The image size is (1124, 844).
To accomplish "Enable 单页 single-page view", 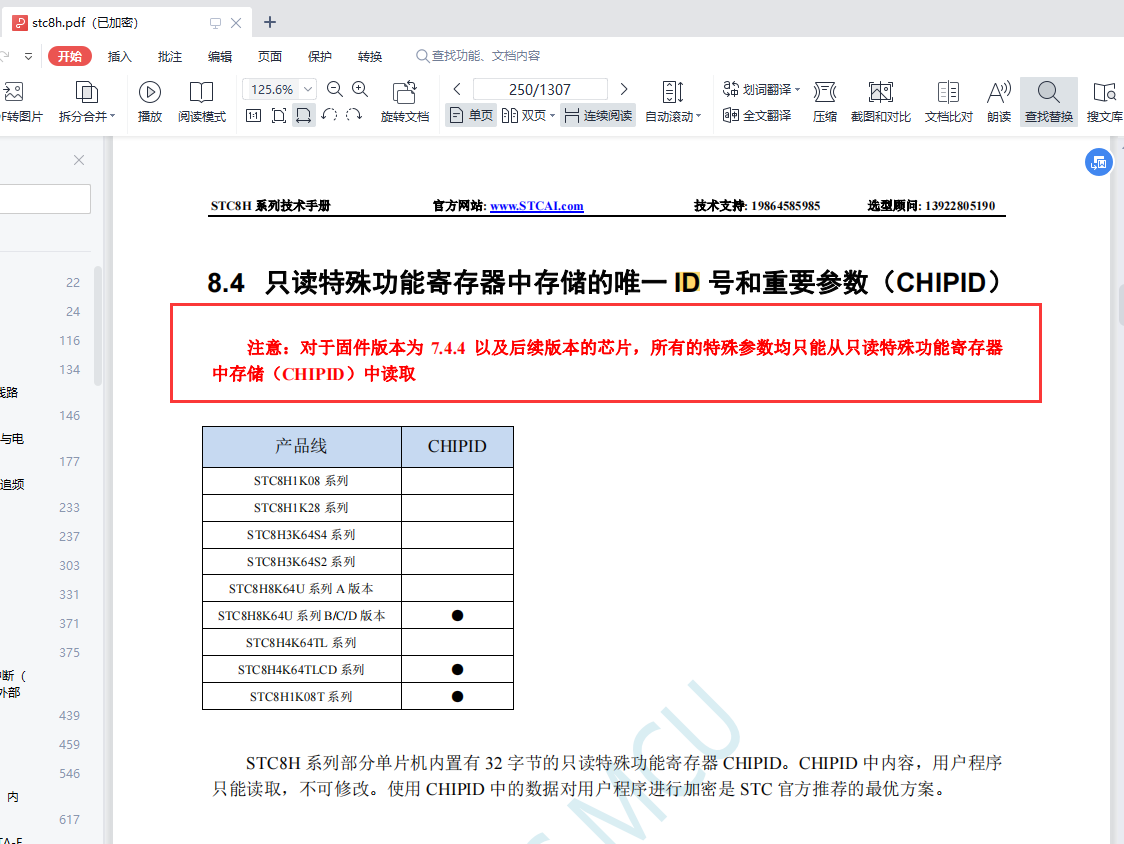I will [x=470, y=115].
